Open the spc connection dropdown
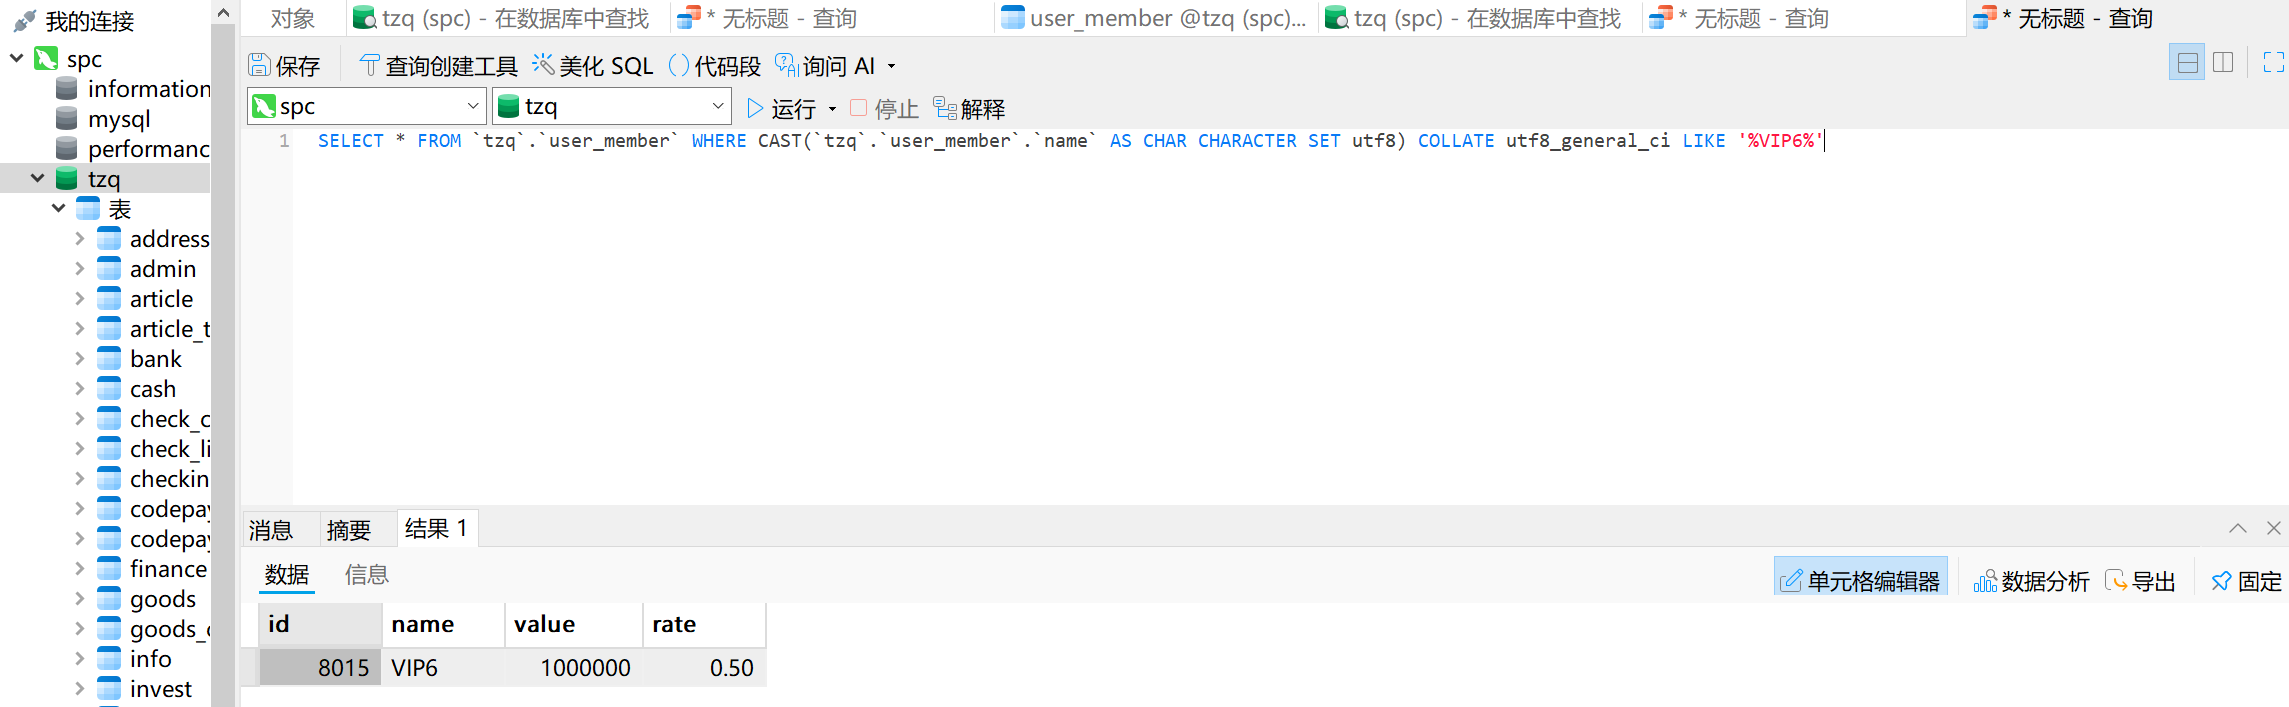 coord(472,106)
